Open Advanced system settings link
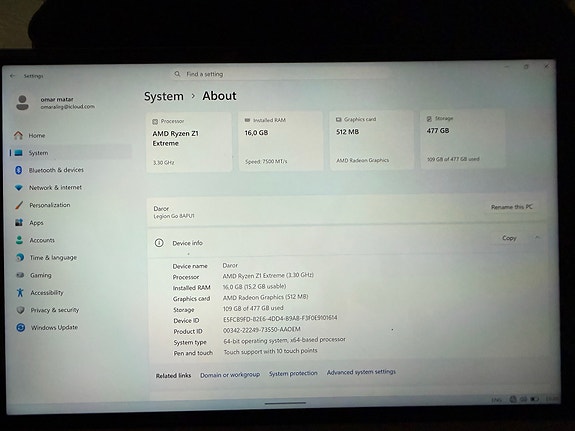This screenshot has height=431, width=575. coord(361,372)
